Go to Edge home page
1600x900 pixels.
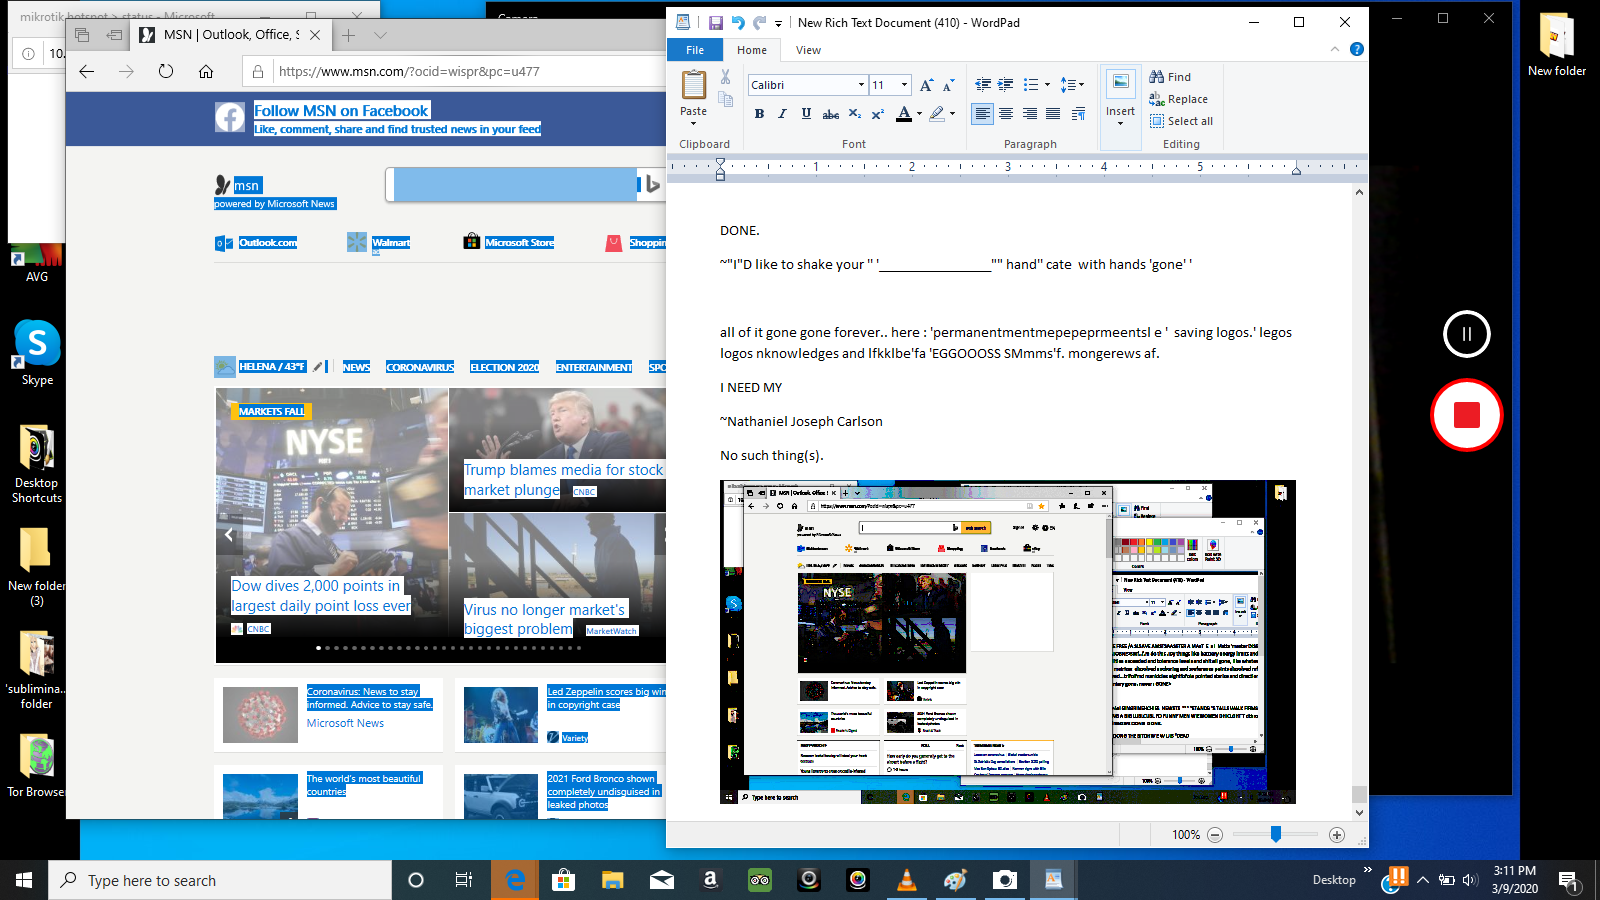[x=206, y=71]
